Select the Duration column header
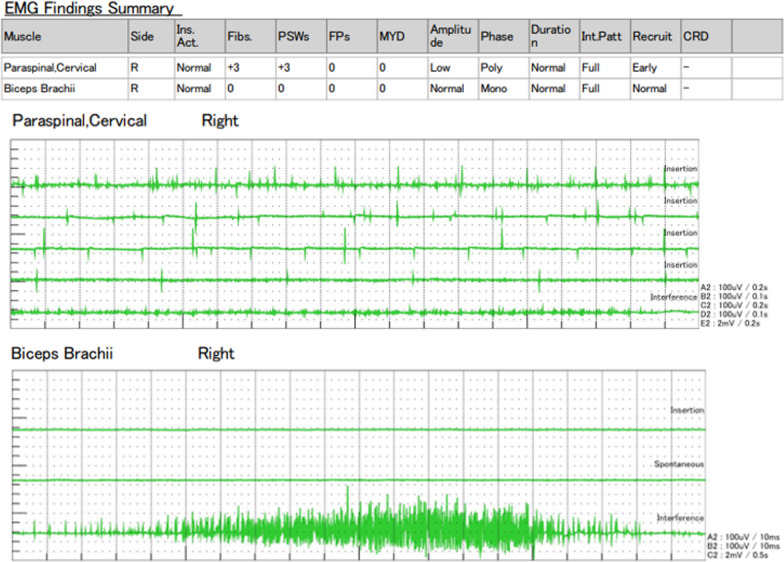 pyautogui.click(x=554, y=36)
